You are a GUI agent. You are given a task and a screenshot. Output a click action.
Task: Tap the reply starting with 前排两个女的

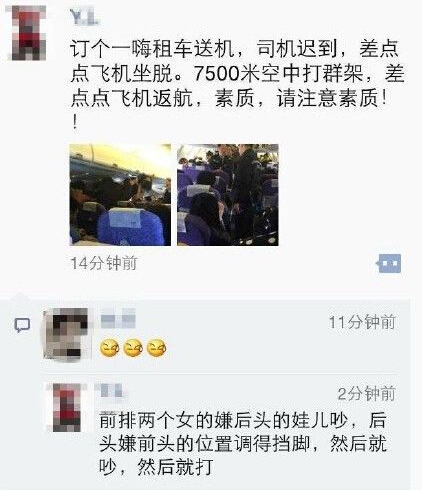coord(242,443)
